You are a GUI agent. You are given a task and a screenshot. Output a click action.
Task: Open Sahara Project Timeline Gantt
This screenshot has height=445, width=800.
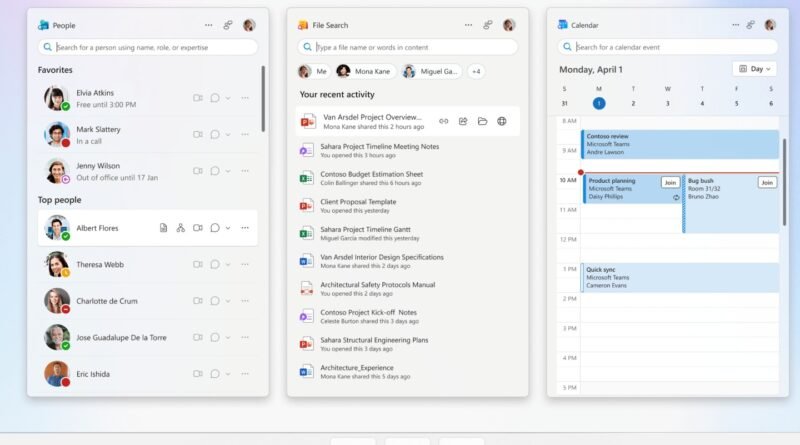pyautogui.click(x=407, y=233)
